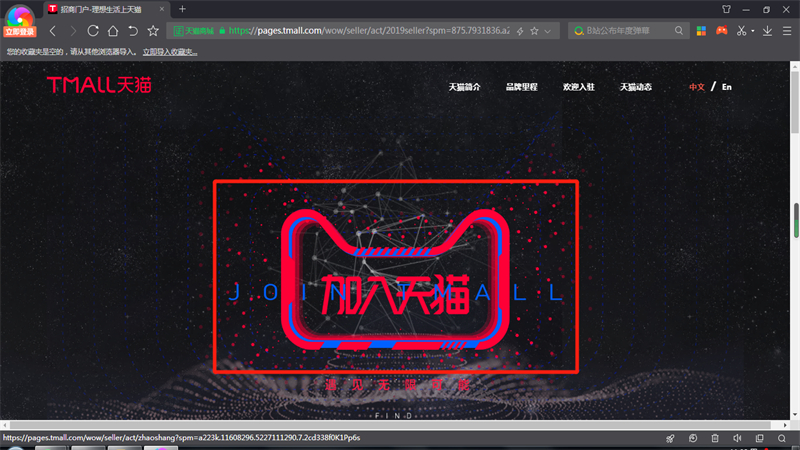Click the 天猫商城 verified site badge

pos(194,31)
